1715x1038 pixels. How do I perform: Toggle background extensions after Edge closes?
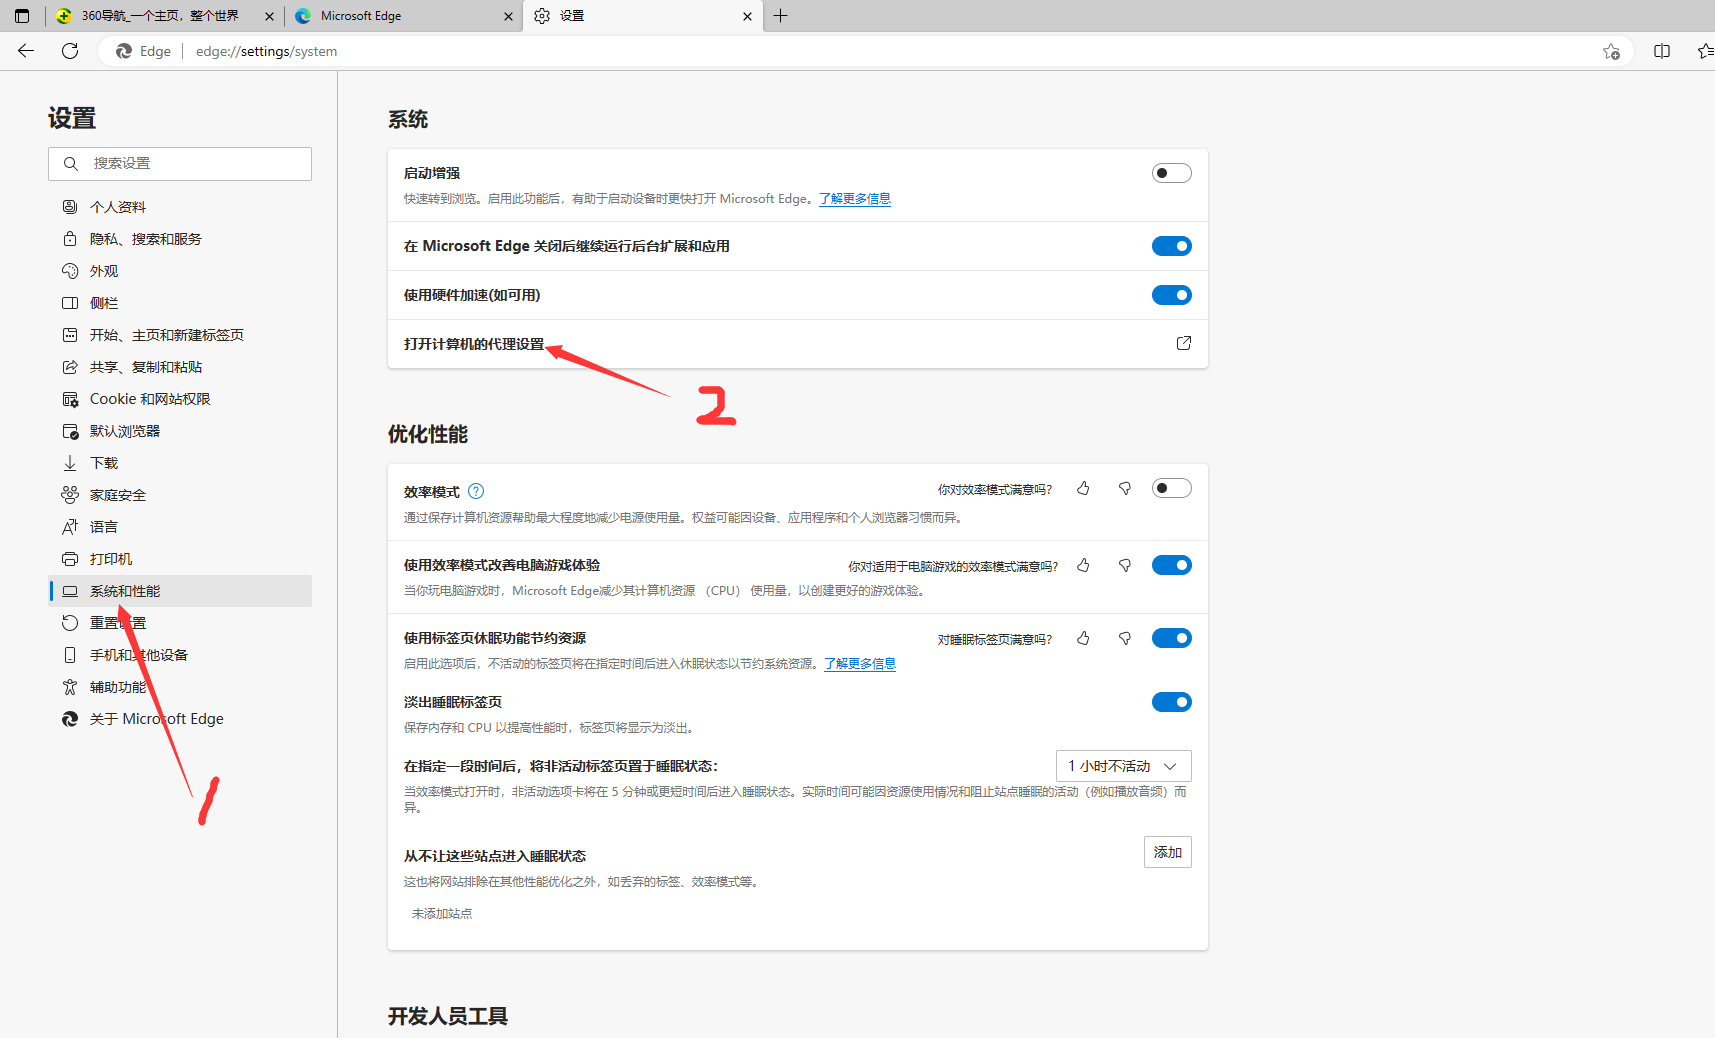(x=1172, y=246)
